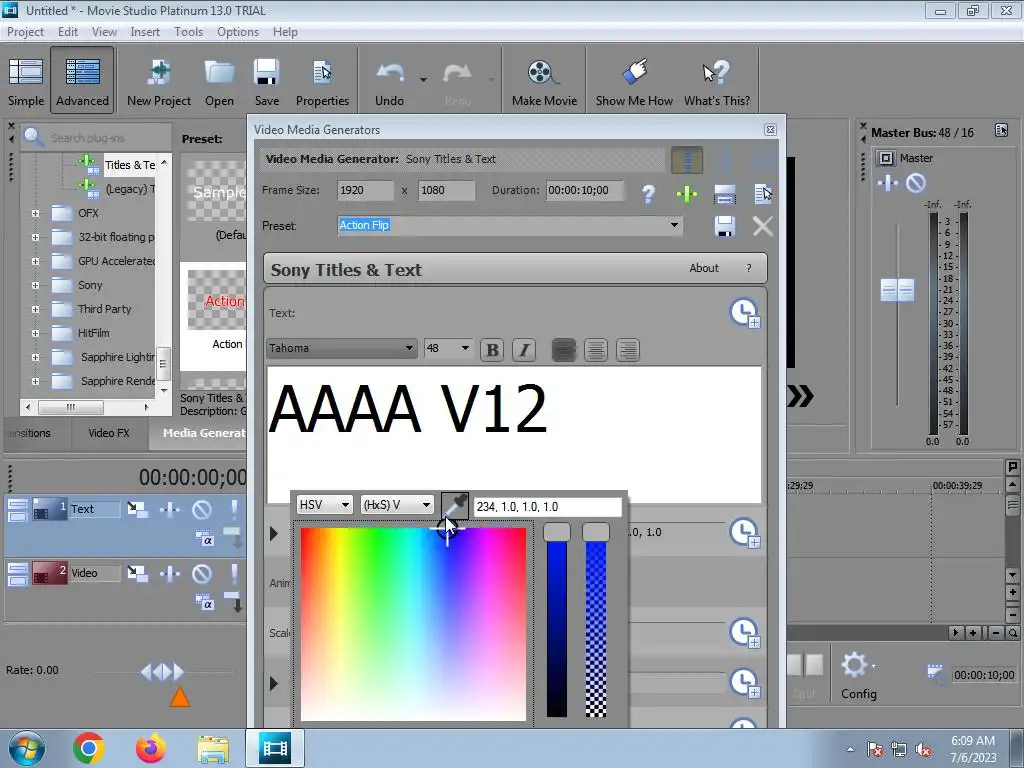Open font size 48 dropdown

465,348
